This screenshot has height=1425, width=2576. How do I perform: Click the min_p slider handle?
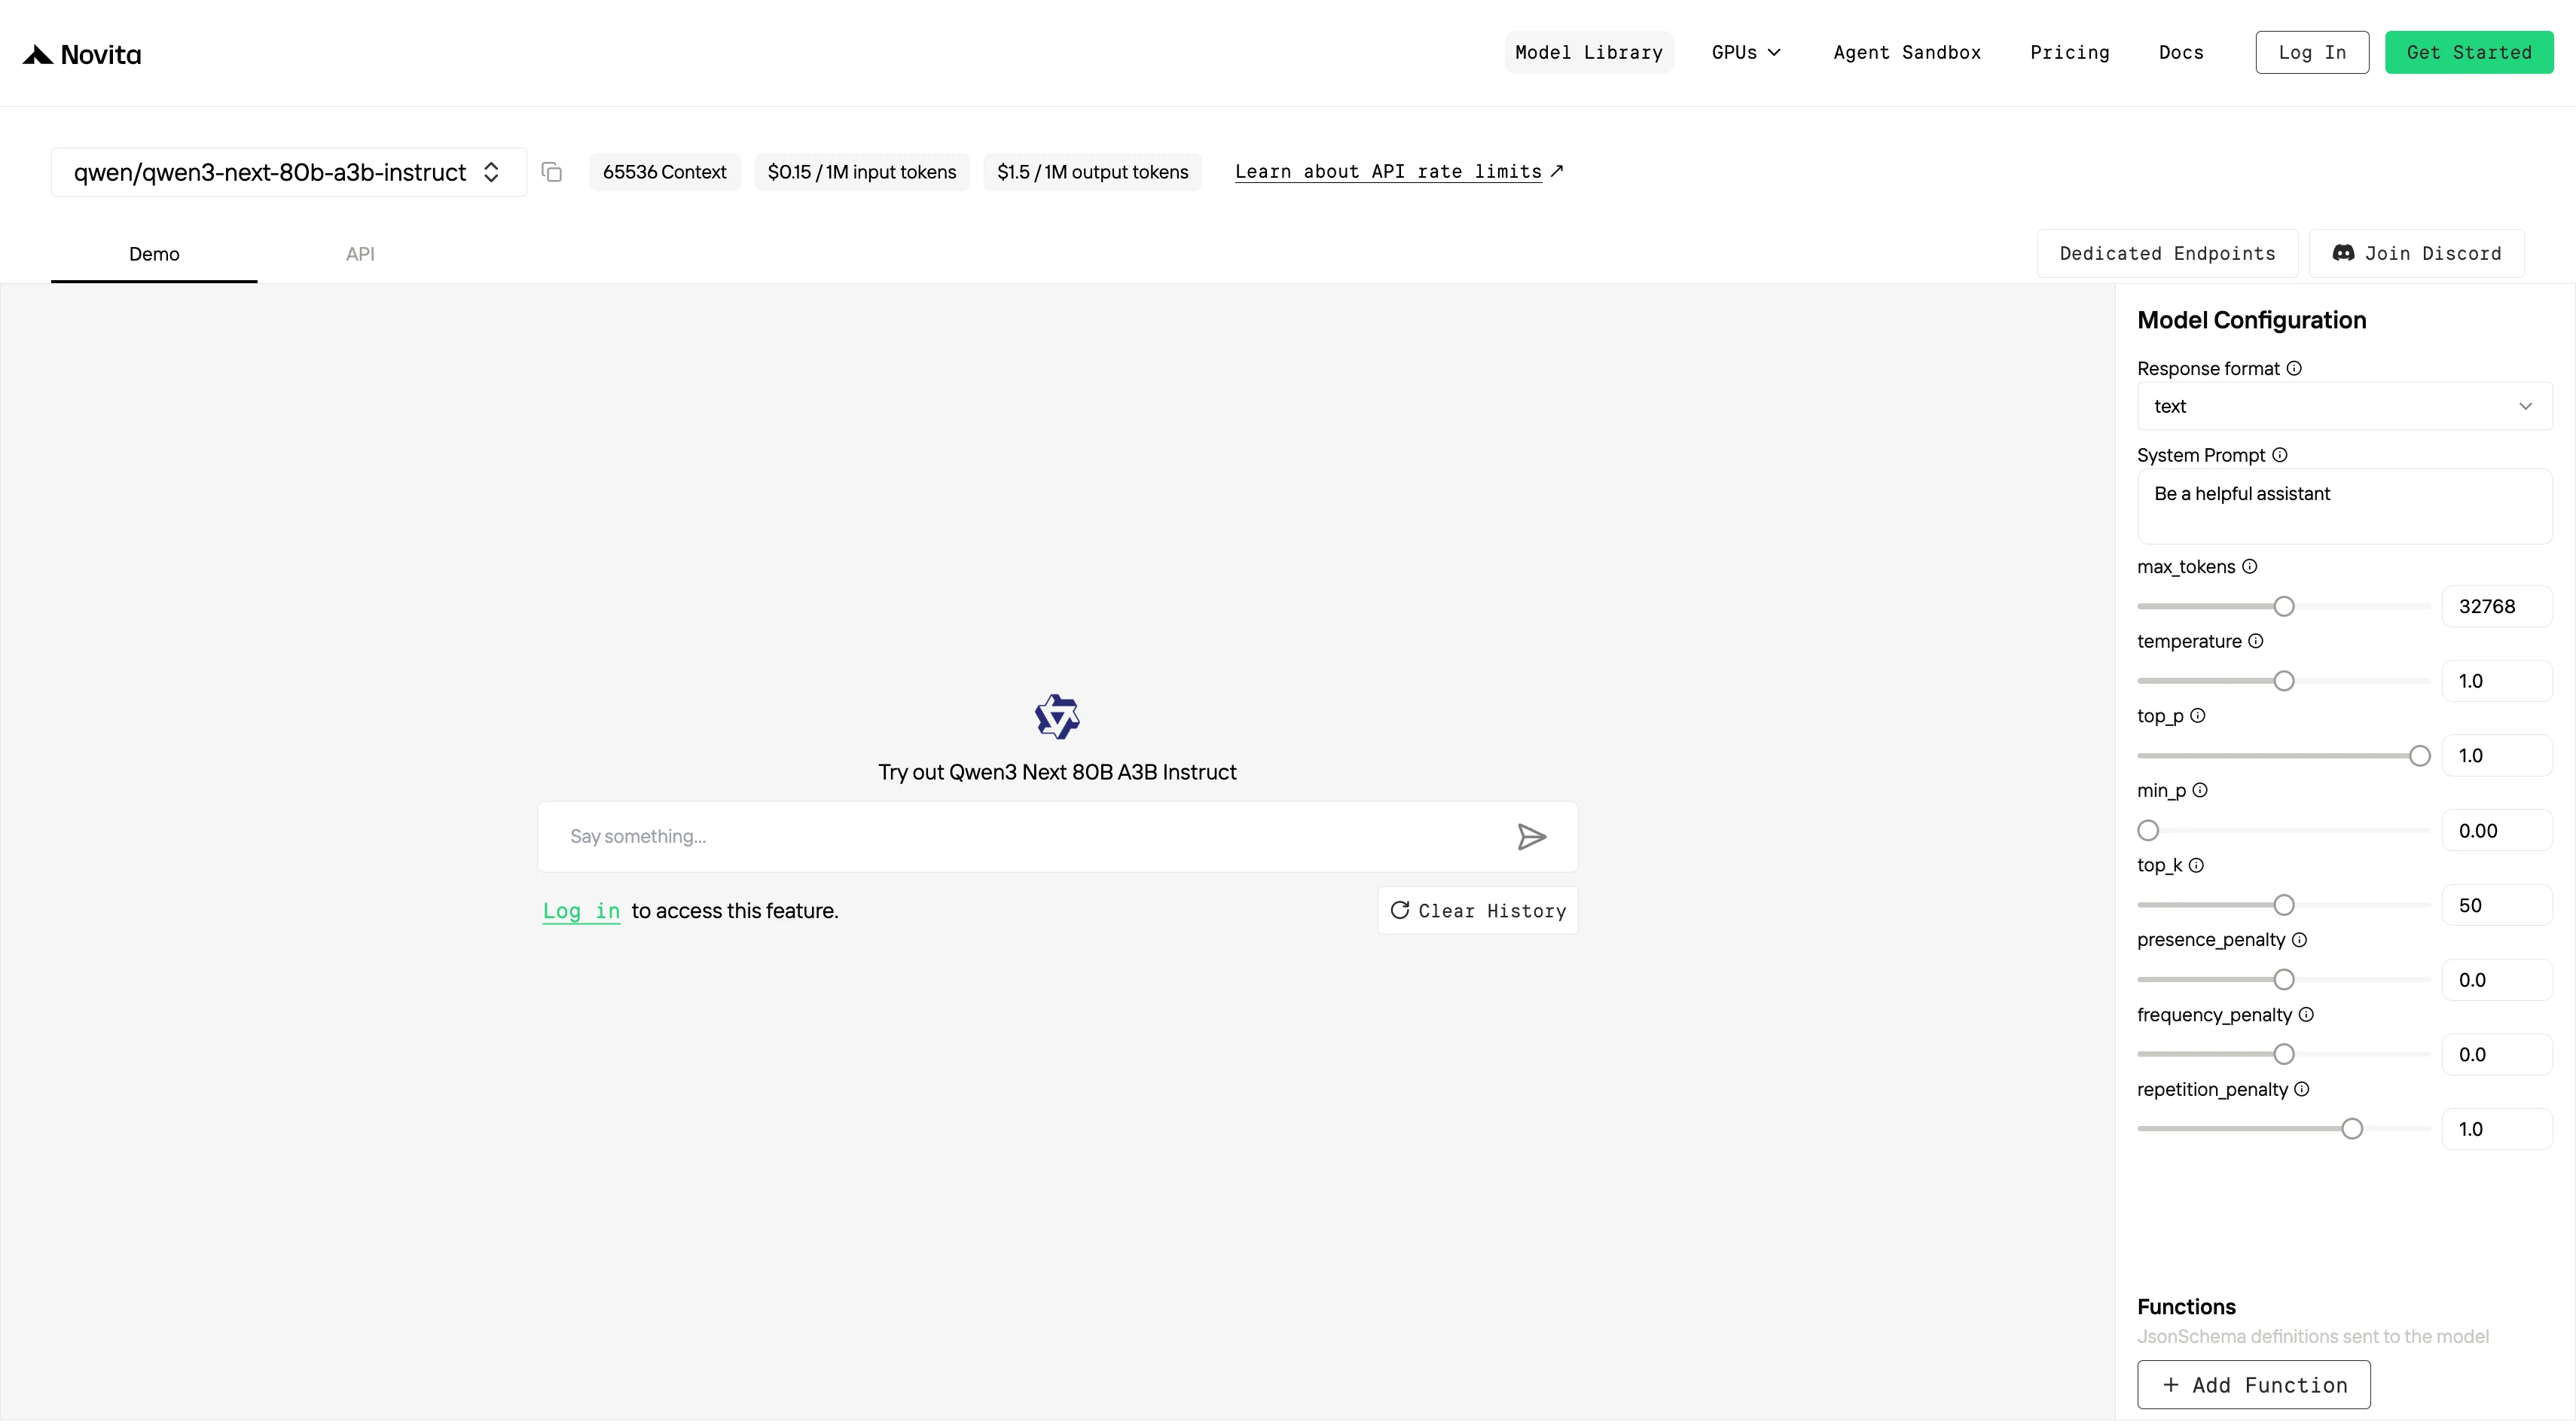(x=2148, y=830)
